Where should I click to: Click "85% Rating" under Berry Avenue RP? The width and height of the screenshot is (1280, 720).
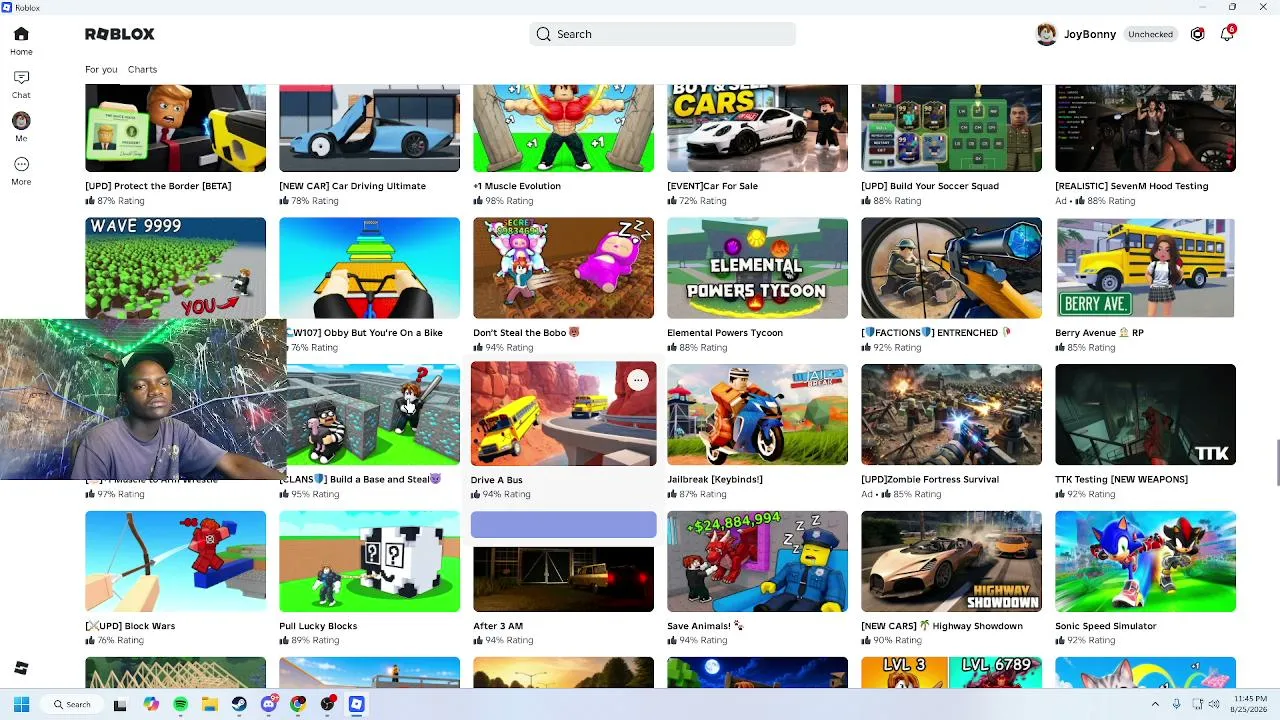point(1091,348)
